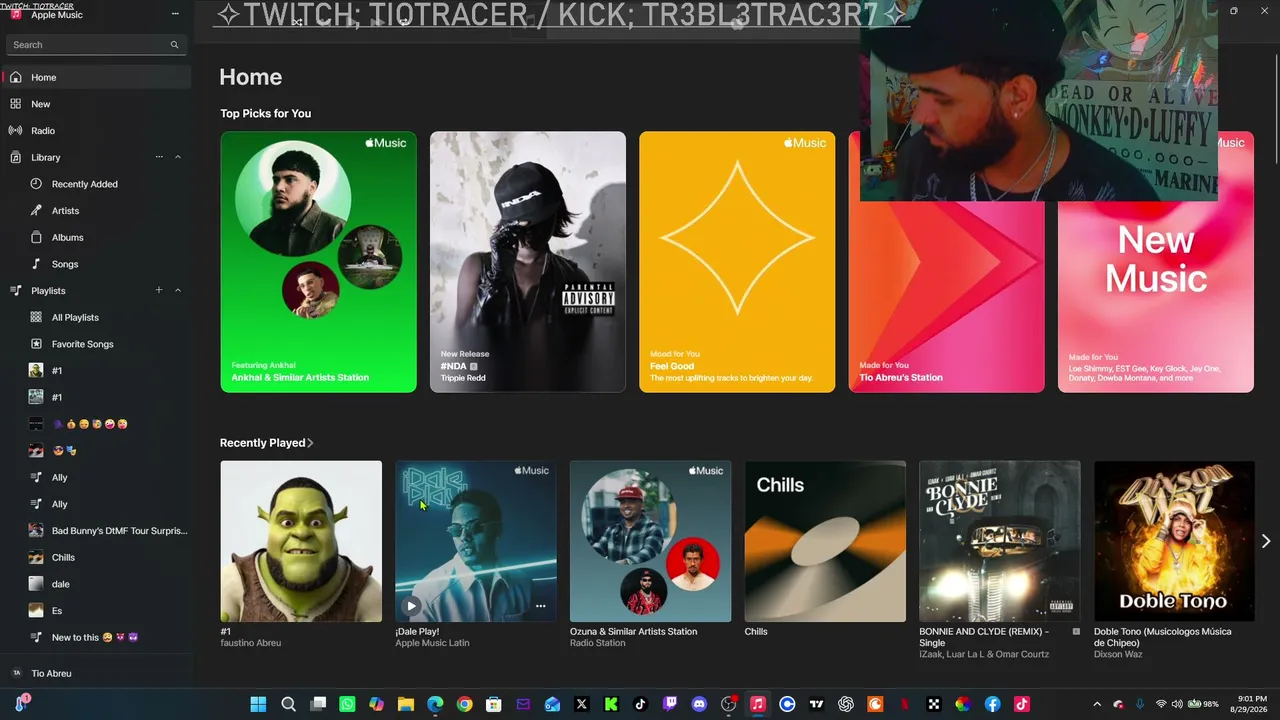Open more options on ¡Dale Play! cover
The image size is (1280, 720).
tap(540, 606)
